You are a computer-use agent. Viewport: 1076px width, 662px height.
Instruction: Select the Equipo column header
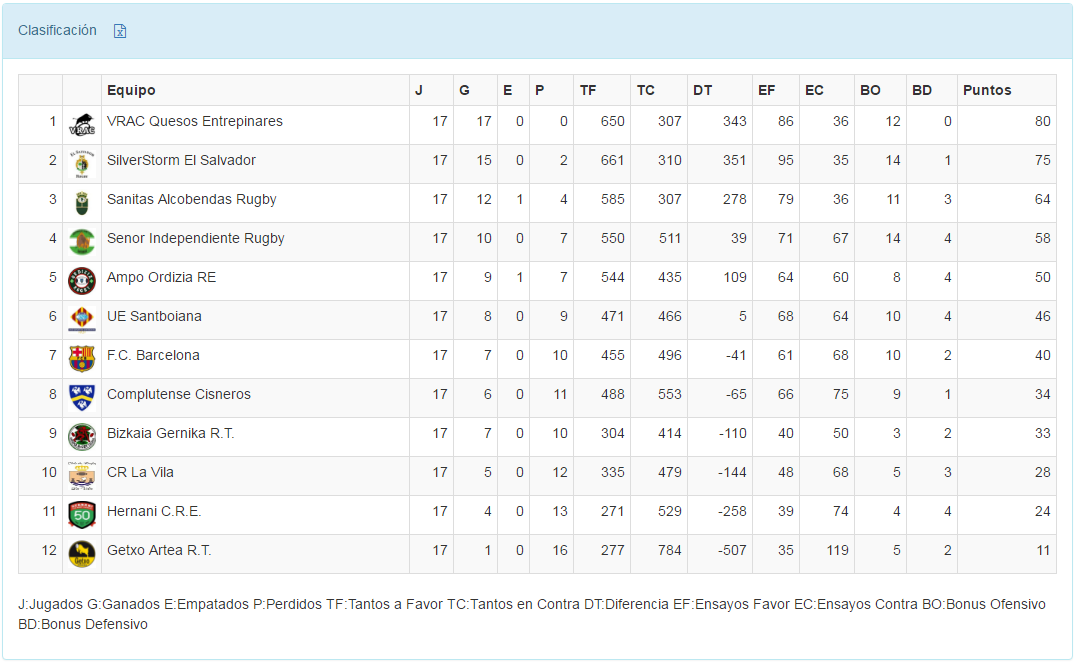click(131, 90)
